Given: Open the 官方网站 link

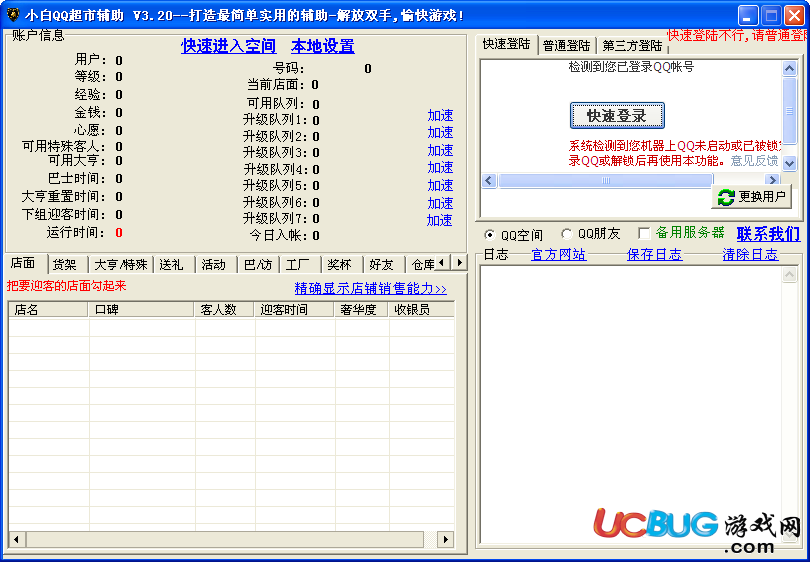Looking at the screenshot, I should [x=559, y=255].
